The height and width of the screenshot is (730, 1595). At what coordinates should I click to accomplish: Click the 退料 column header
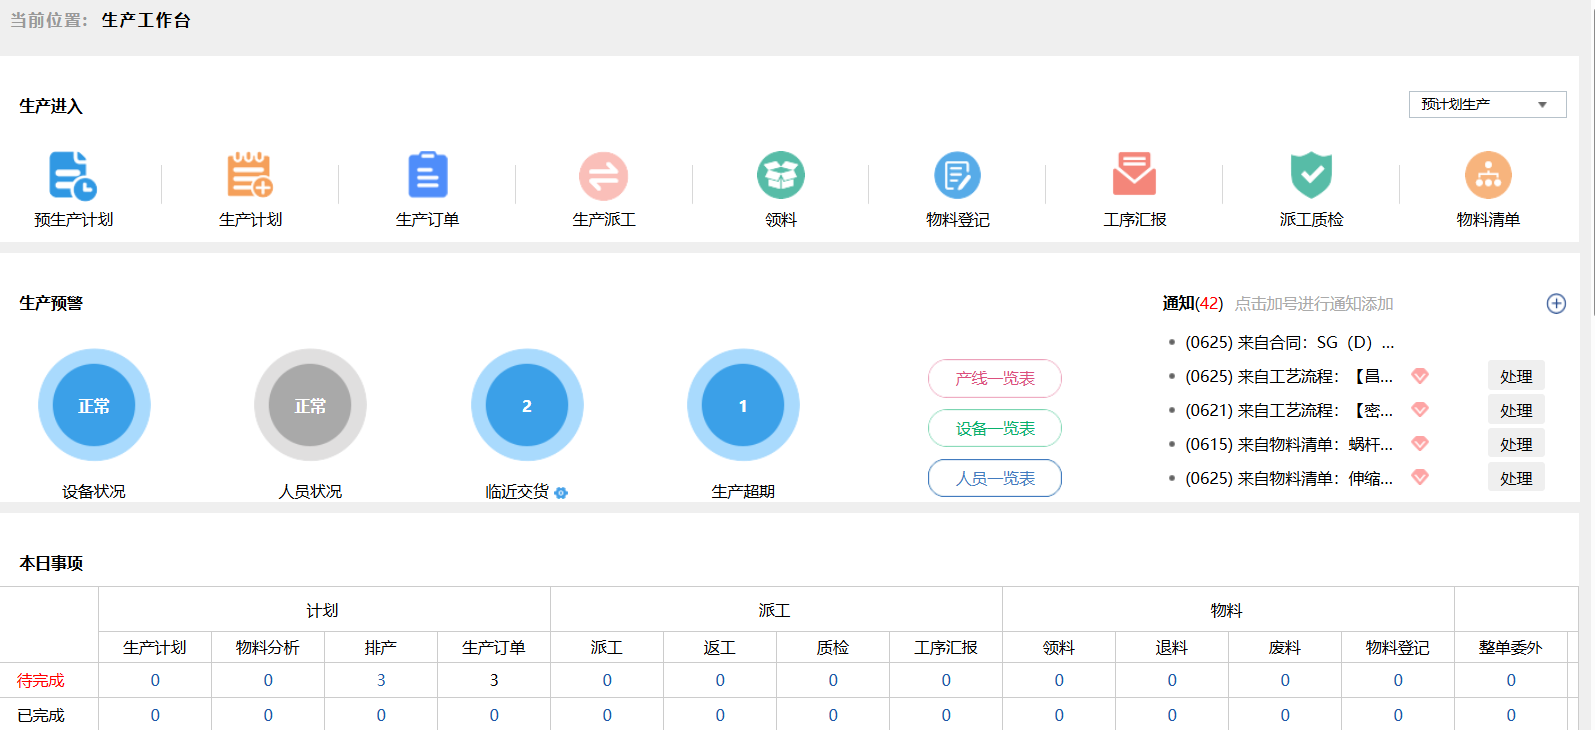1172,647
